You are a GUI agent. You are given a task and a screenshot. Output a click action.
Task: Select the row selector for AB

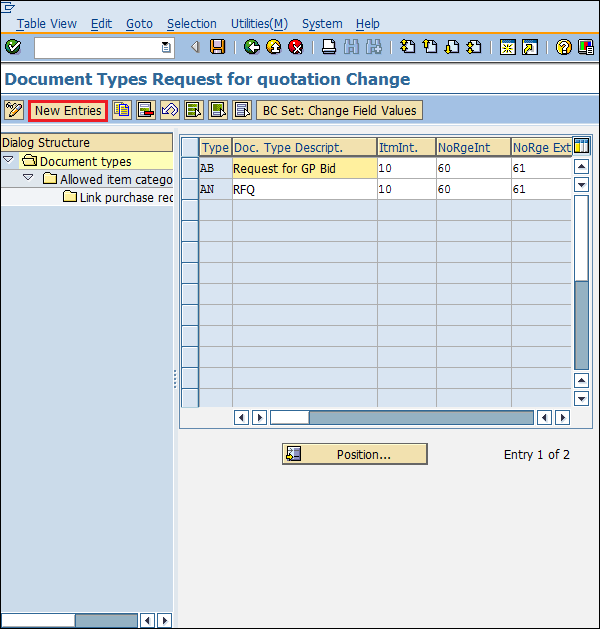[190, 168]
